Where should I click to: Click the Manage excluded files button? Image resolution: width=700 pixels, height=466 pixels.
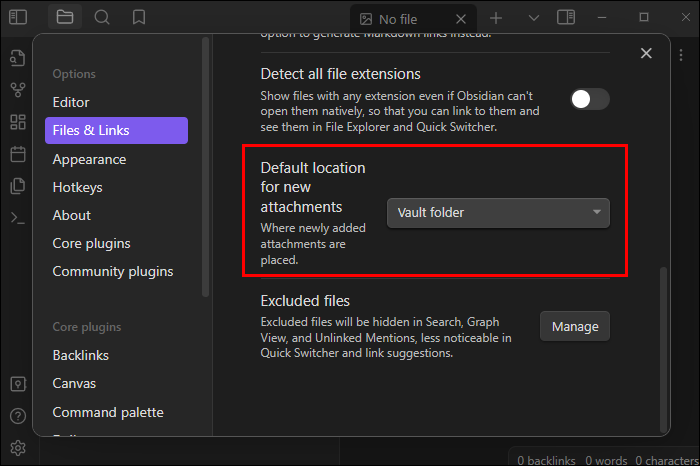pyautogui.click(x=575, y=326)
